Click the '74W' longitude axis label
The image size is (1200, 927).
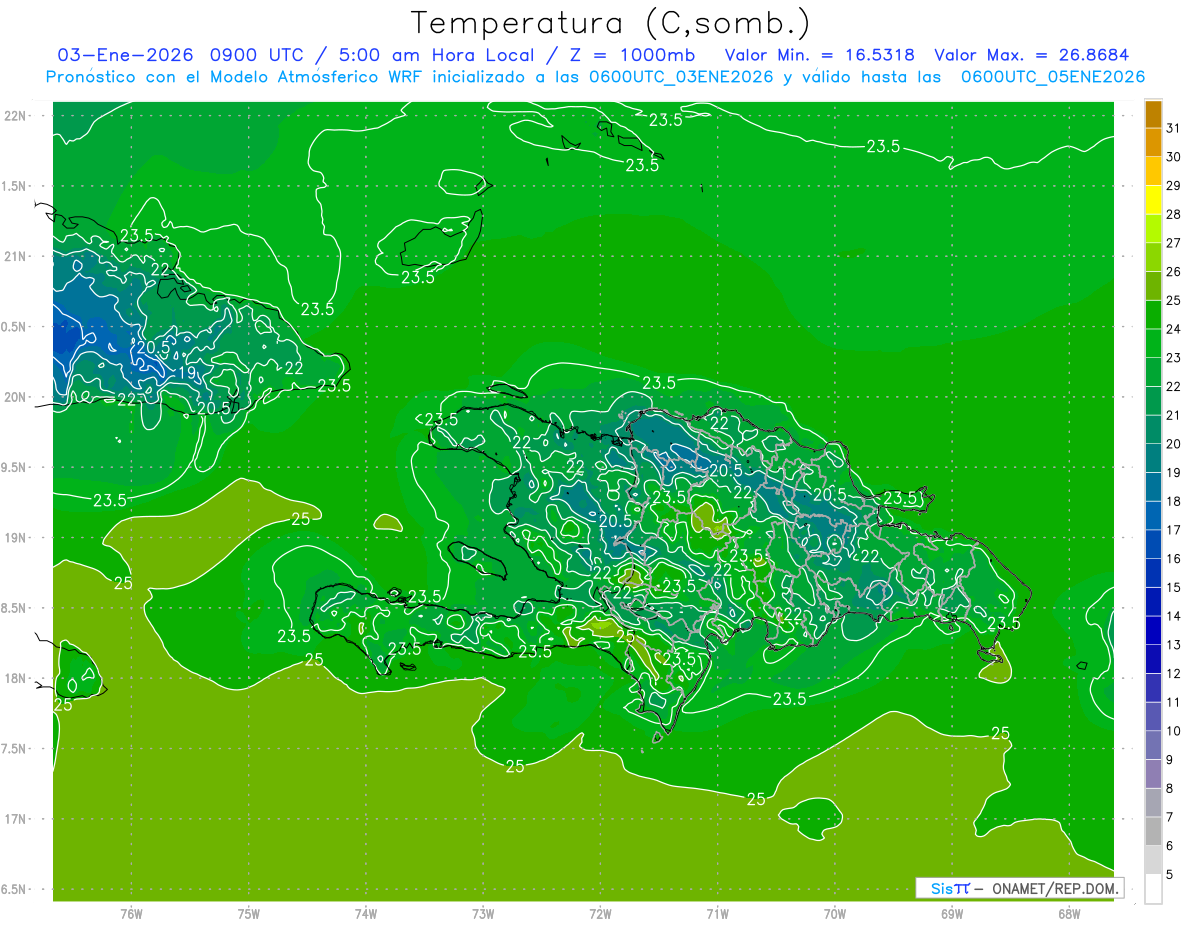[366, 914]
